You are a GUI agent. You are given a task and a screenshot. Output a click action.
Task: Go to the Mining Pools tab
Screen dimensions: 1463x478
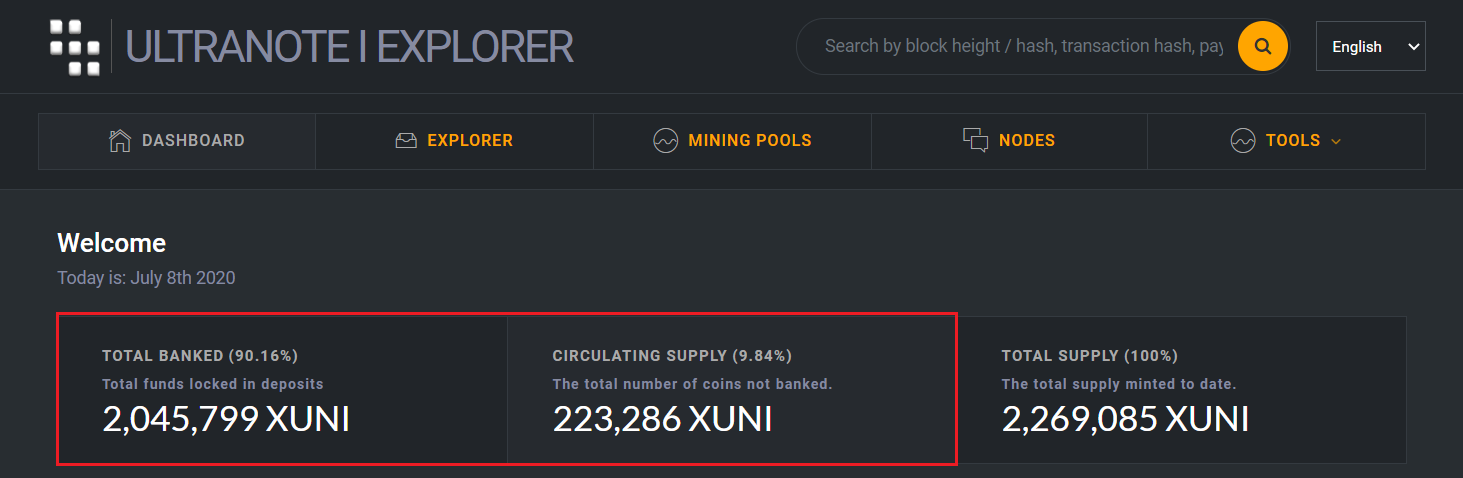point(733,141)
